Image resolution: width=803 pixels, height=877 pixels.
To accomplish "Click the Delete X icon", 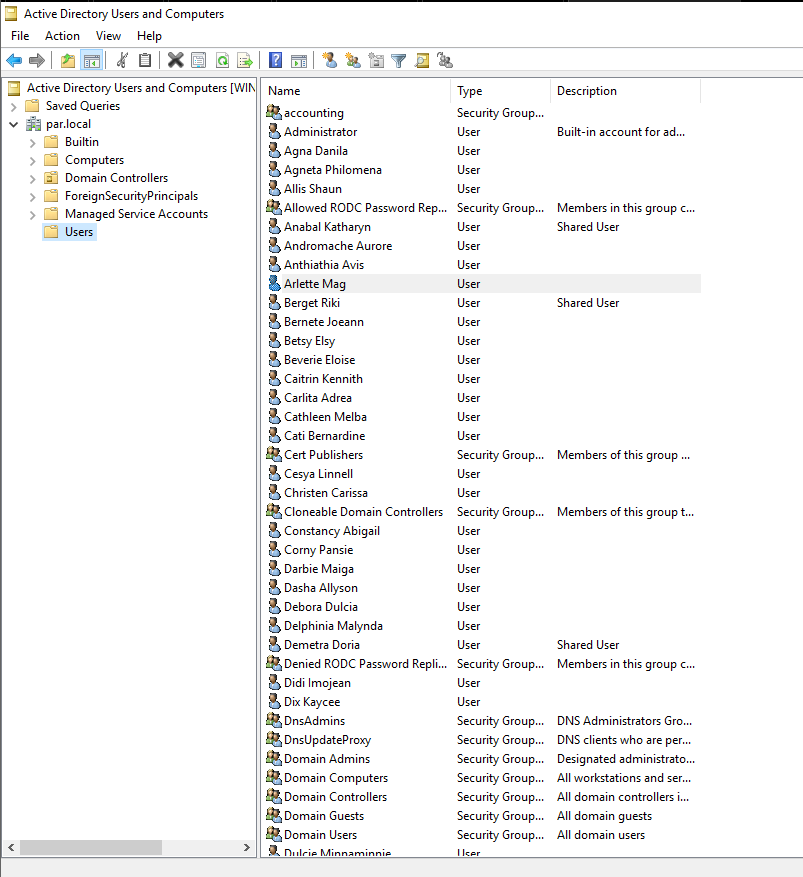I will [x=176, y=60].
